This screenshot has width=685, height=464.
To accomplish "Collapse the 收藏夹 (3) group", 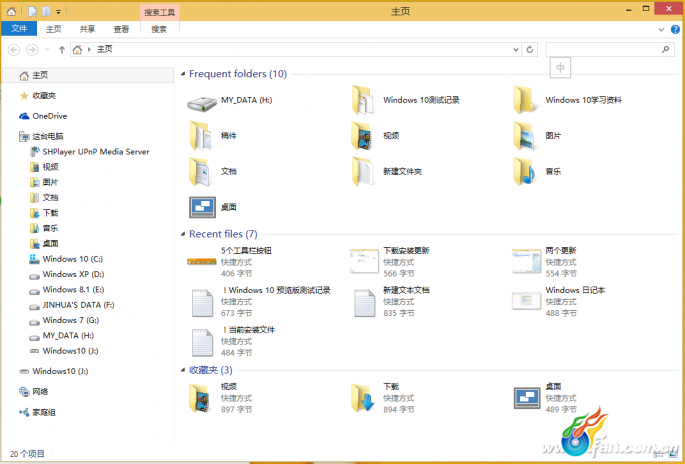I will pyautogui.click(x=183, y=370).
